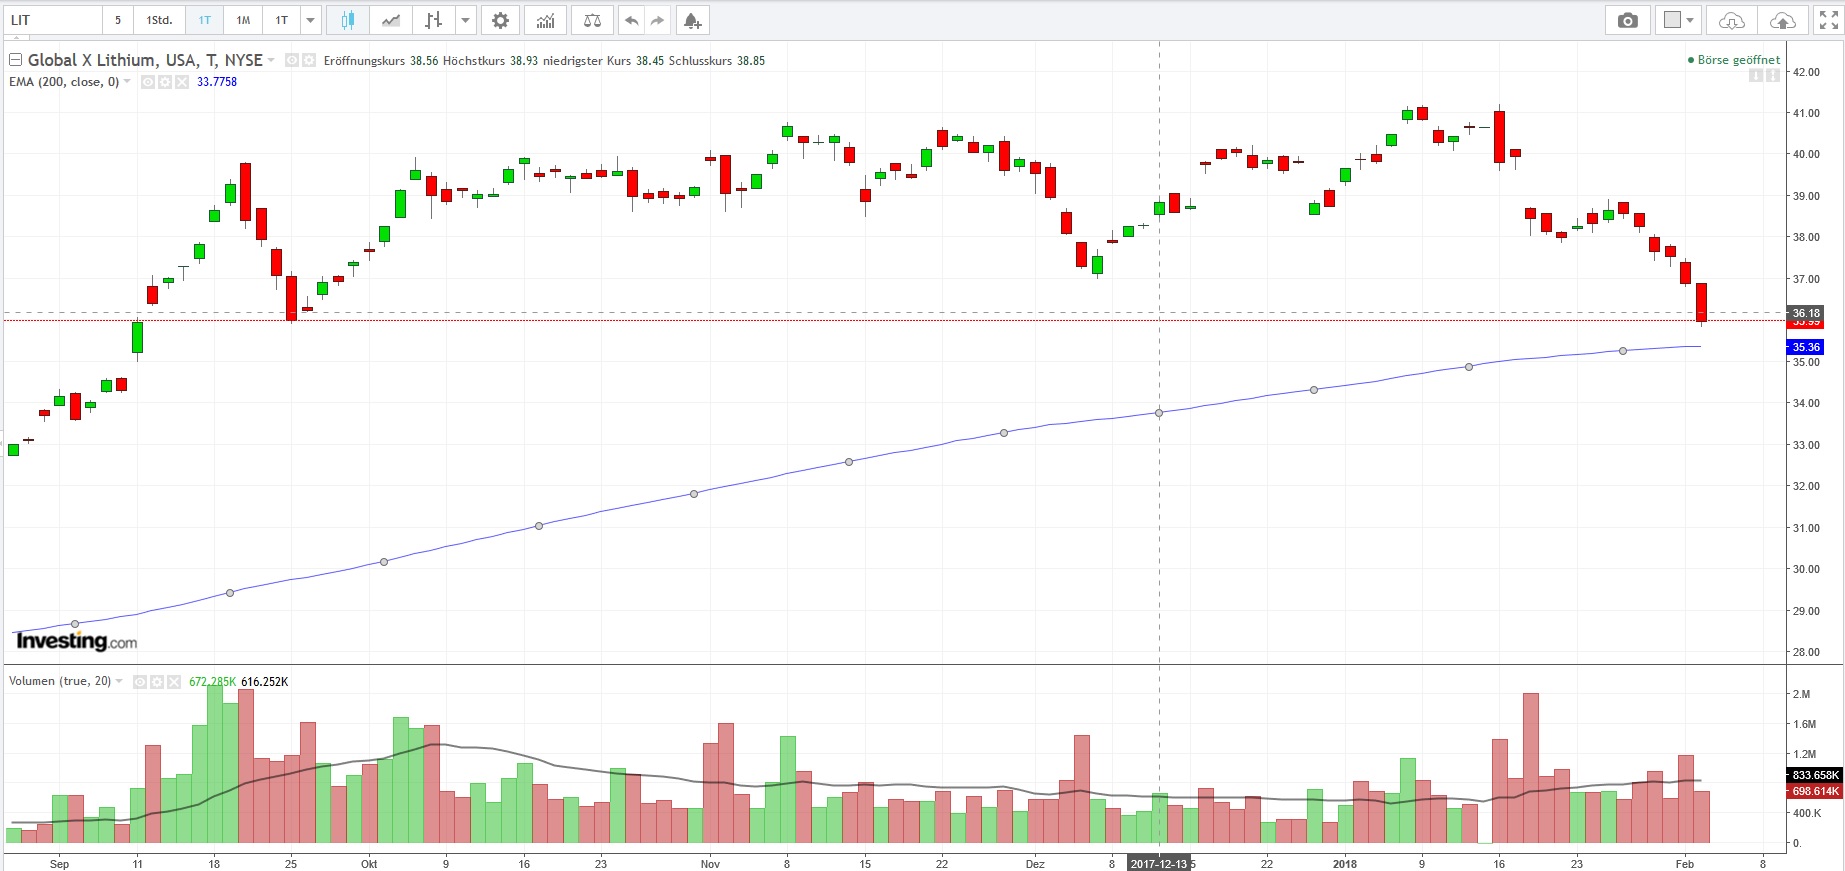Click the LIT symbol search field
This screenshot has width=1845, height=871.
(52, 20)
